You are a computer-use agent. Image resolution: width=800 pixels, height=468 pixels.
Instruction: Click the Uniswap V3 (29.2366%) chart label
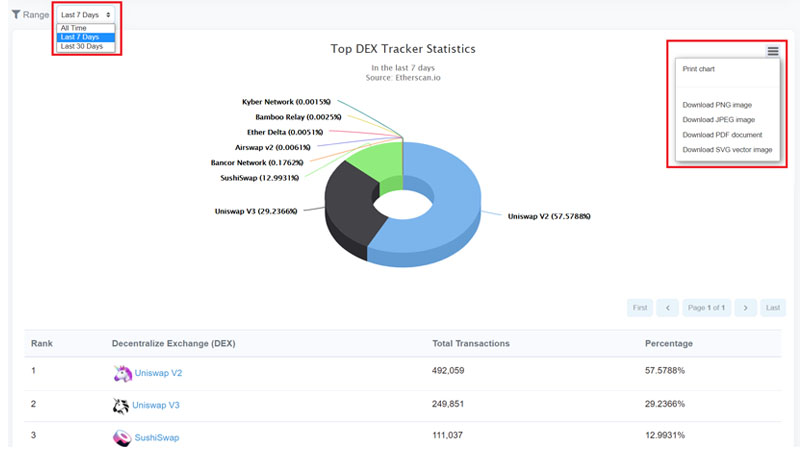pyautogui.click(x=256, y=211)
